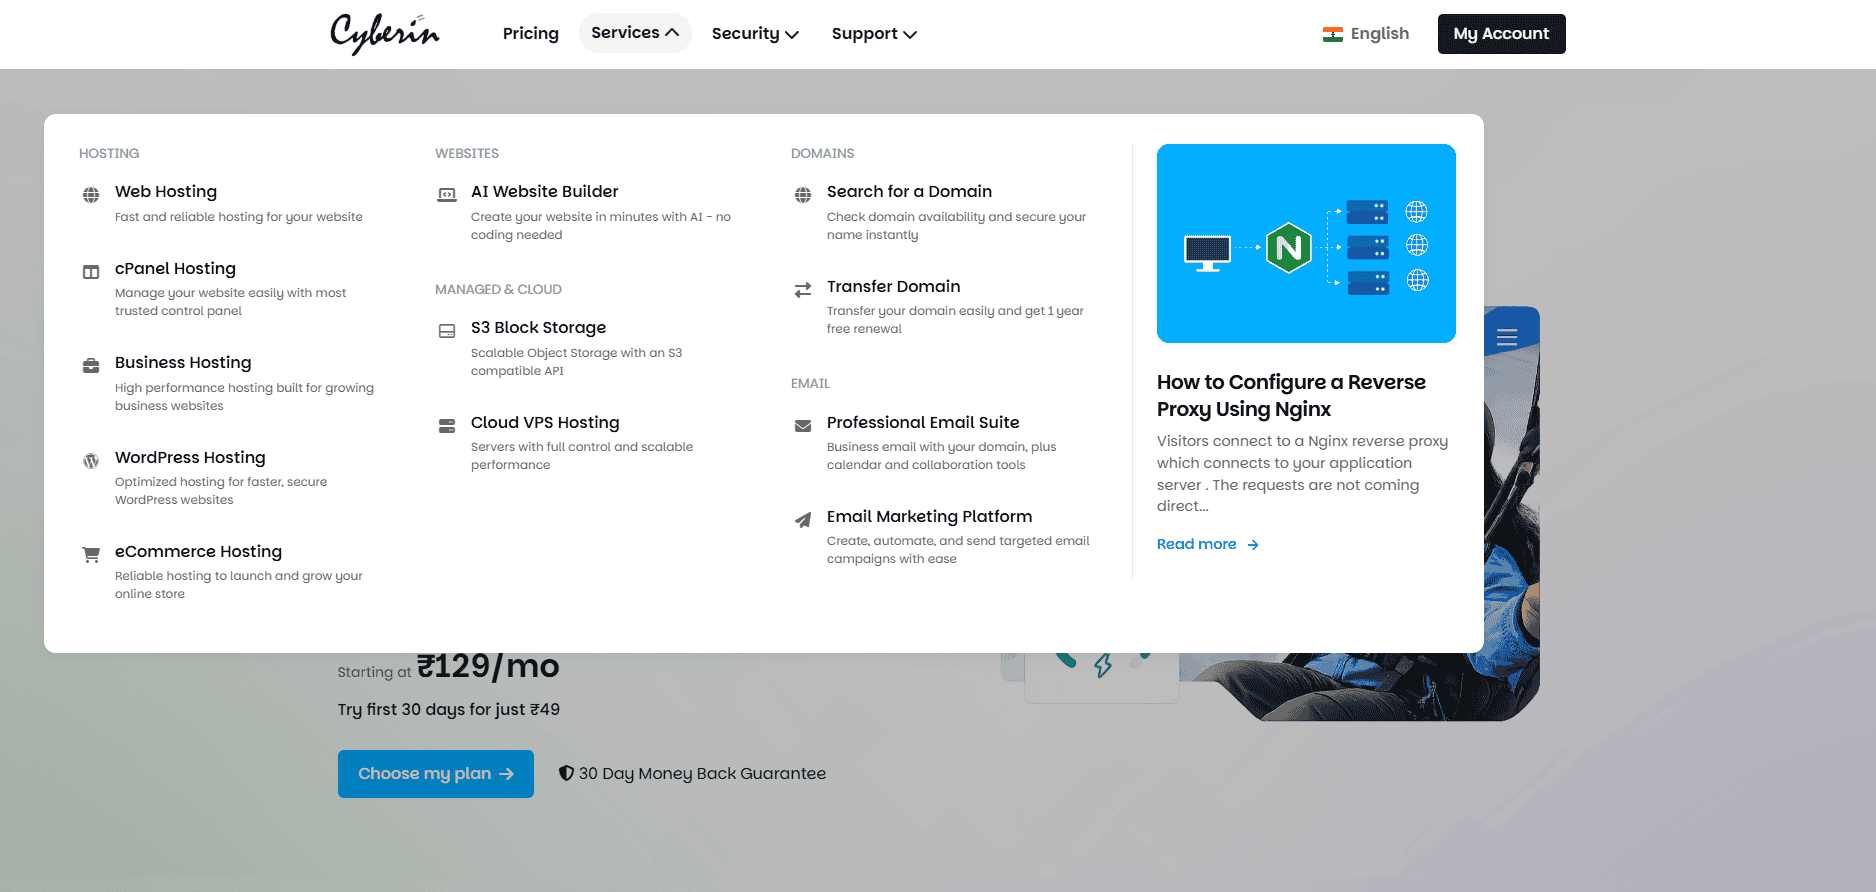This screenshot has height=892, width=1876.
Task: Click the 'MANAGED & CLOUD' section heading
Action: pyautogui.click(x=498, y=290)
